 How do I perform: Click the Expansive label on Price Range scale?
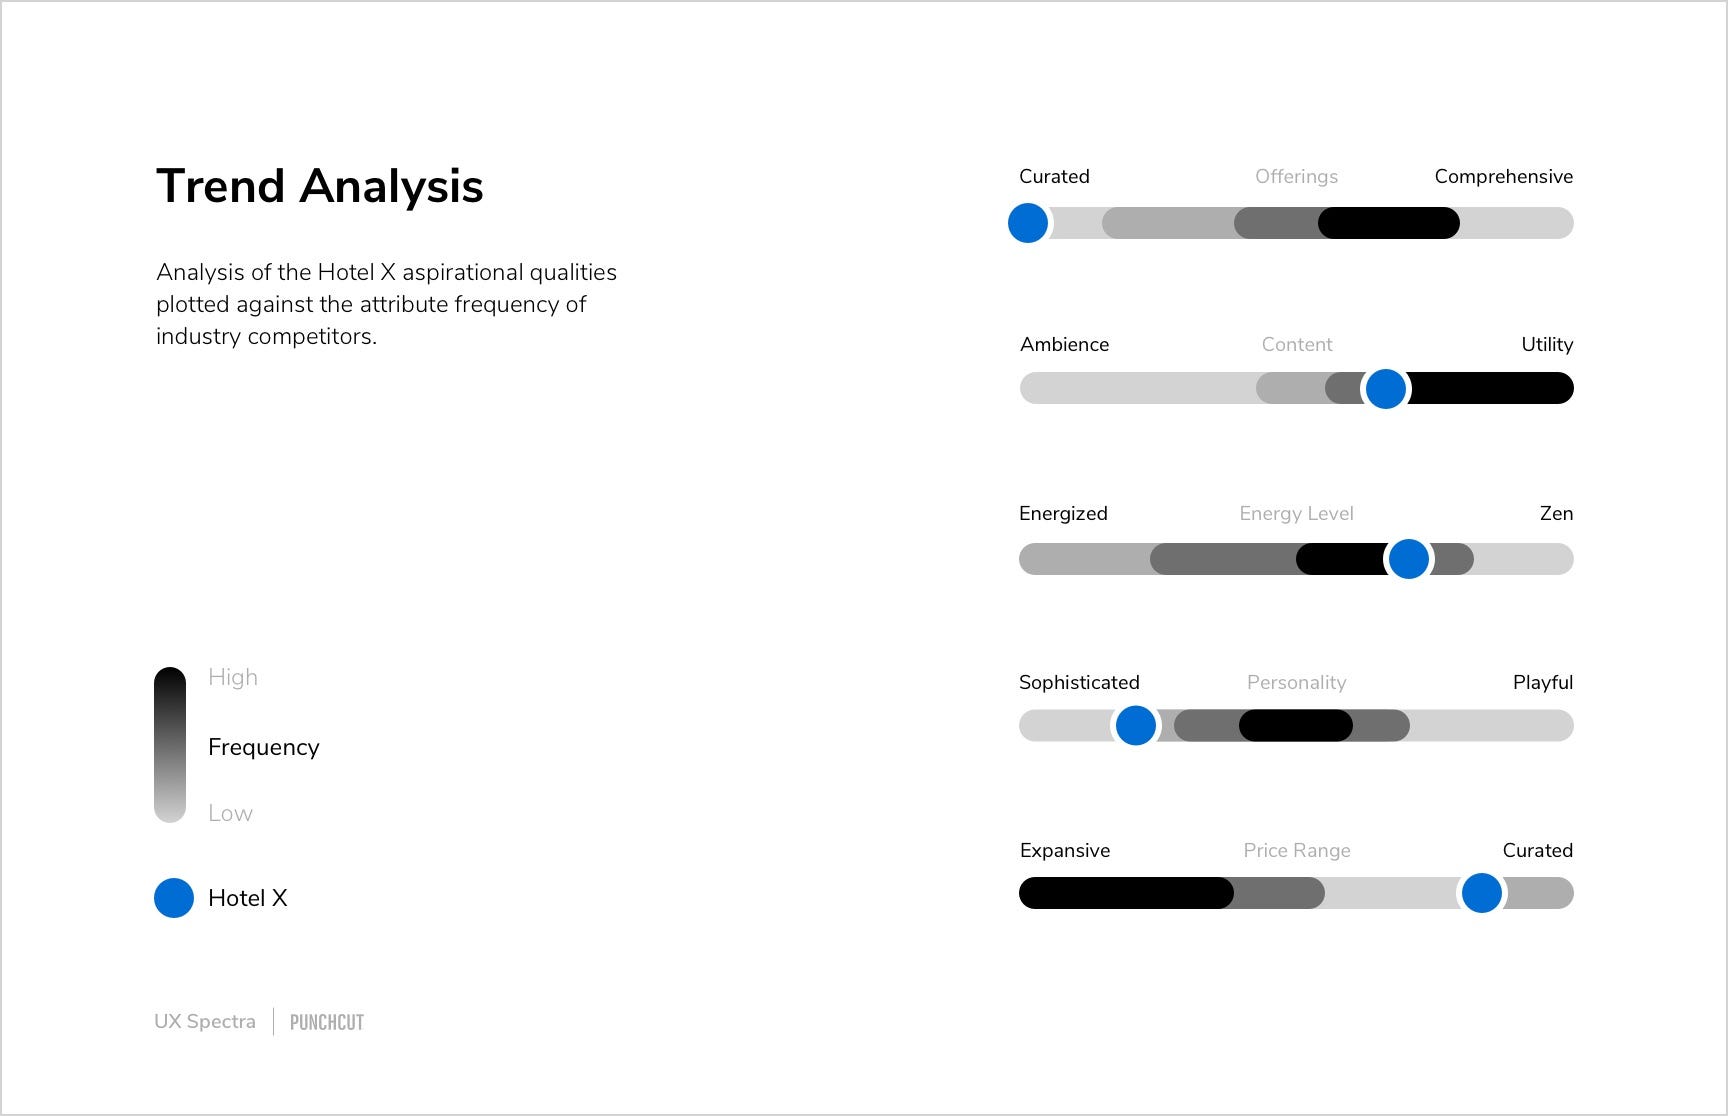click(1065, 851)
